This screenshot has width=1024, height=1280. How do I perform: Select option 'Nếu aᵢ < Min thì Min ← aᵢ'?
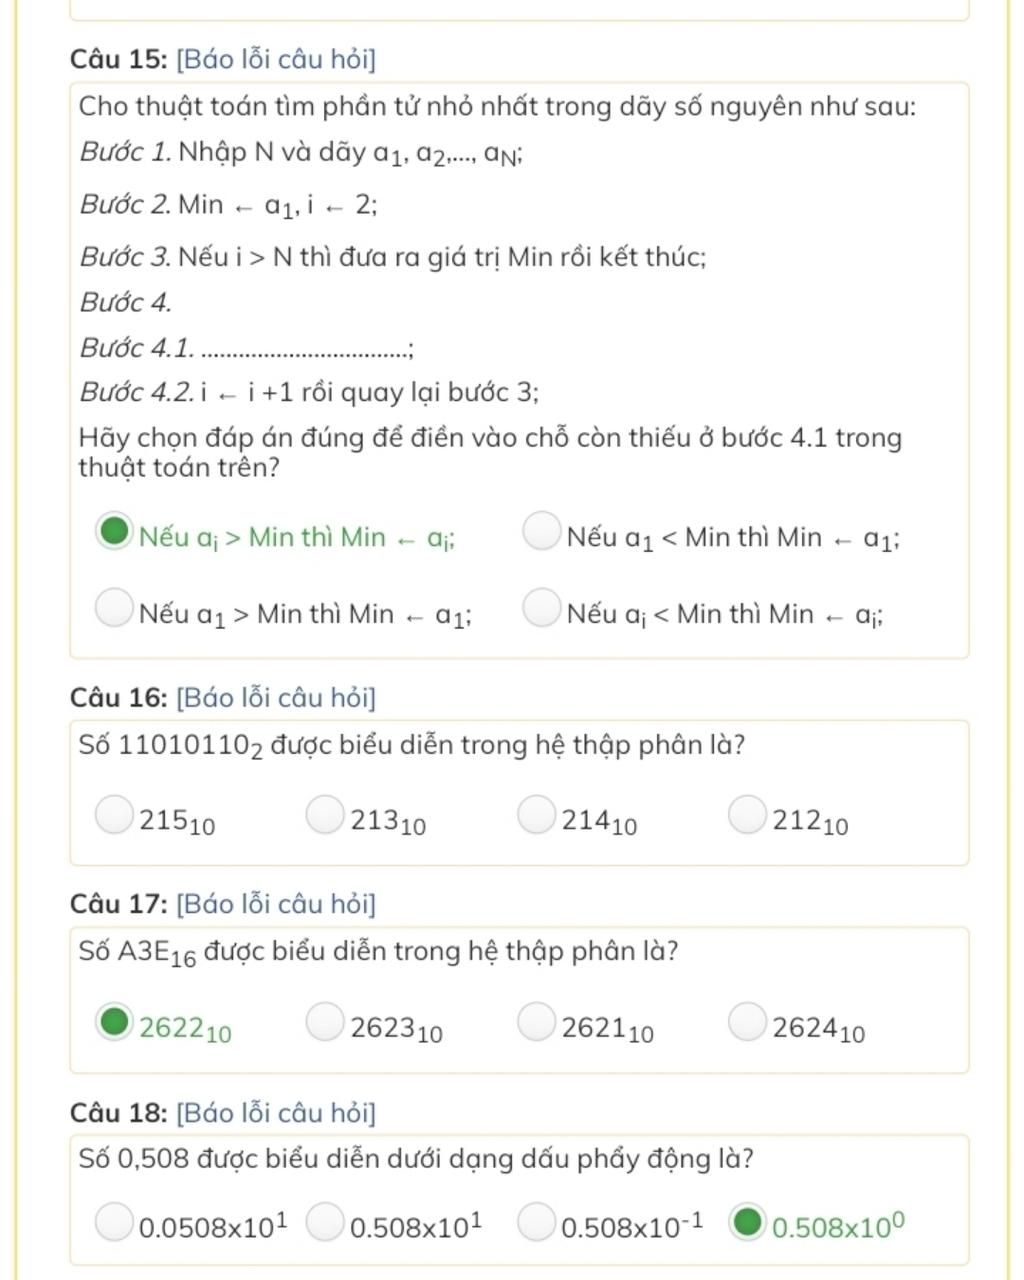(x=541, y=607)
